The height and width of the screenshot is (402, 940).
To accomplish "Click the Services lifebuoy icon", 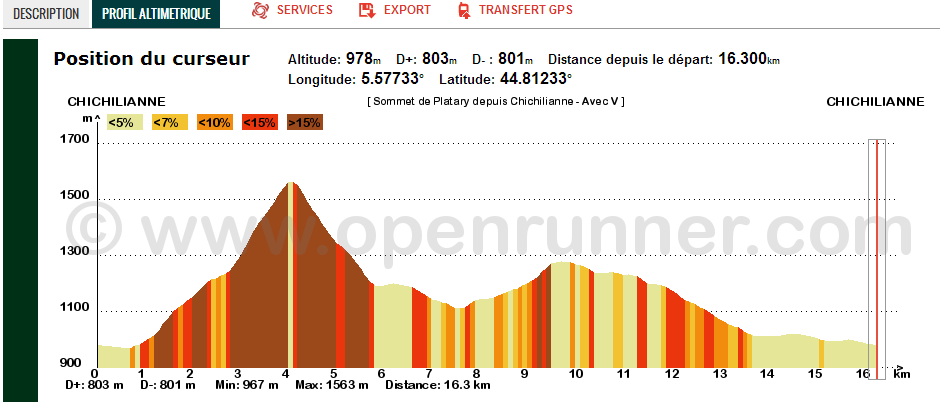I will (x=261, y=11).
